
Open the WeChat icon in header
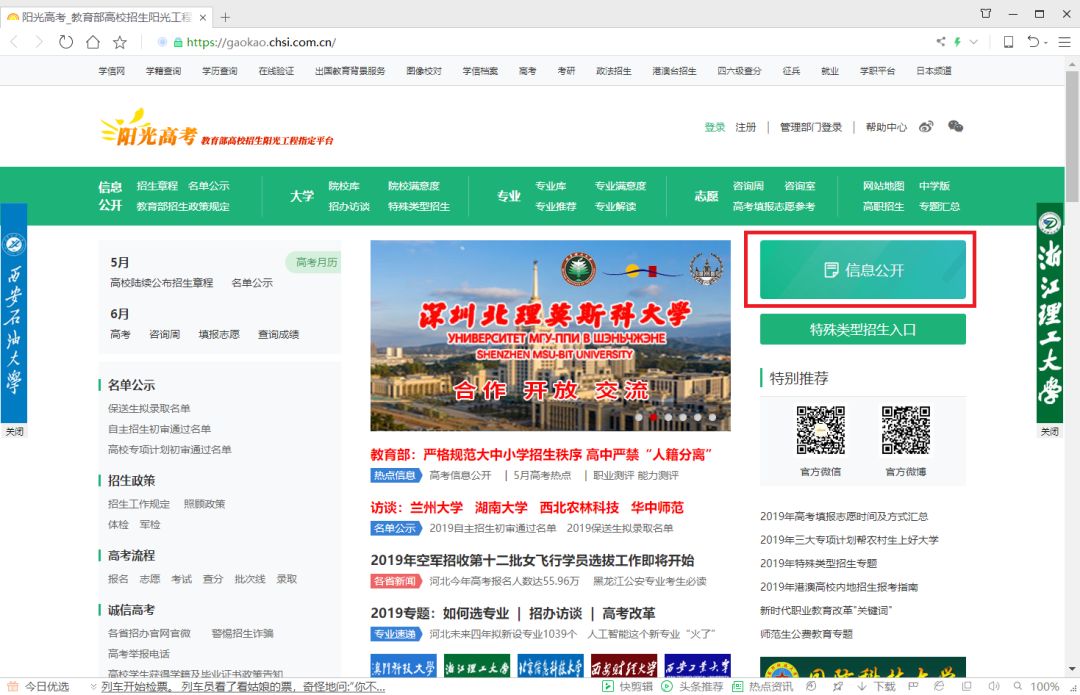956,126
